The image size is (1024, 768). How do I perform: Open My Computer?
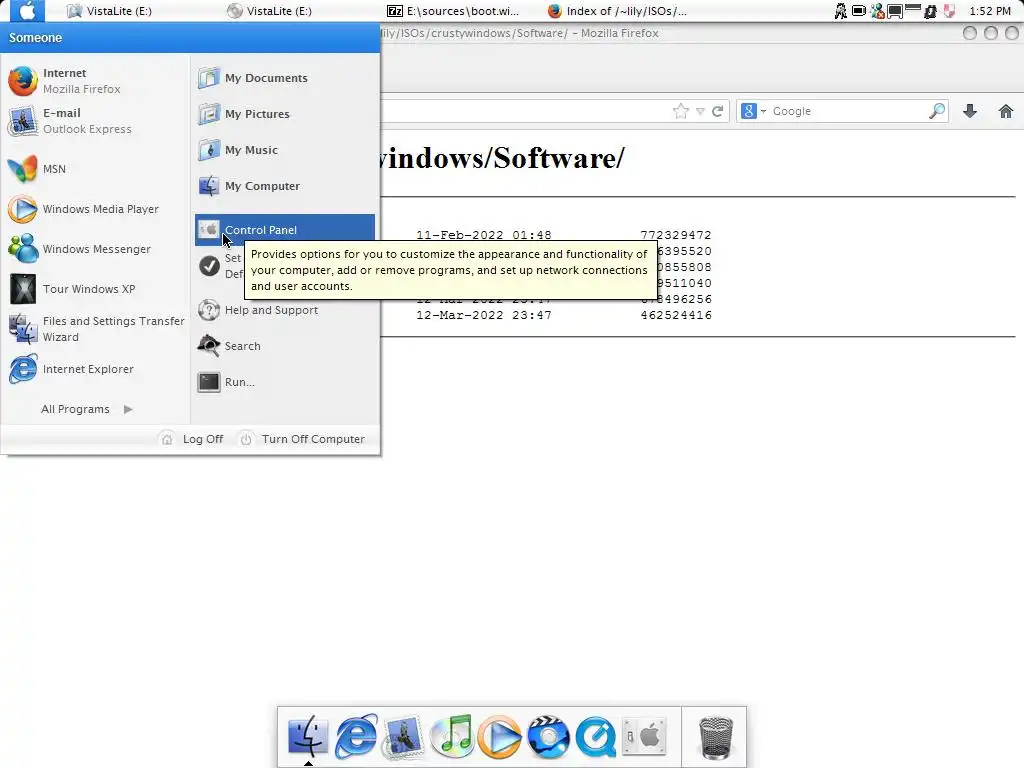tap(249, 186)
